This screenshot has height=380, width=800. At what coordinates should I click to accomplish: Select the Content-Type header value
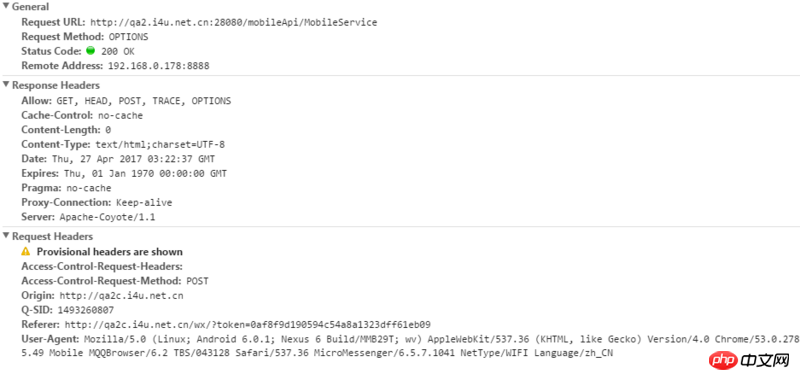click(x=160, y=144)
